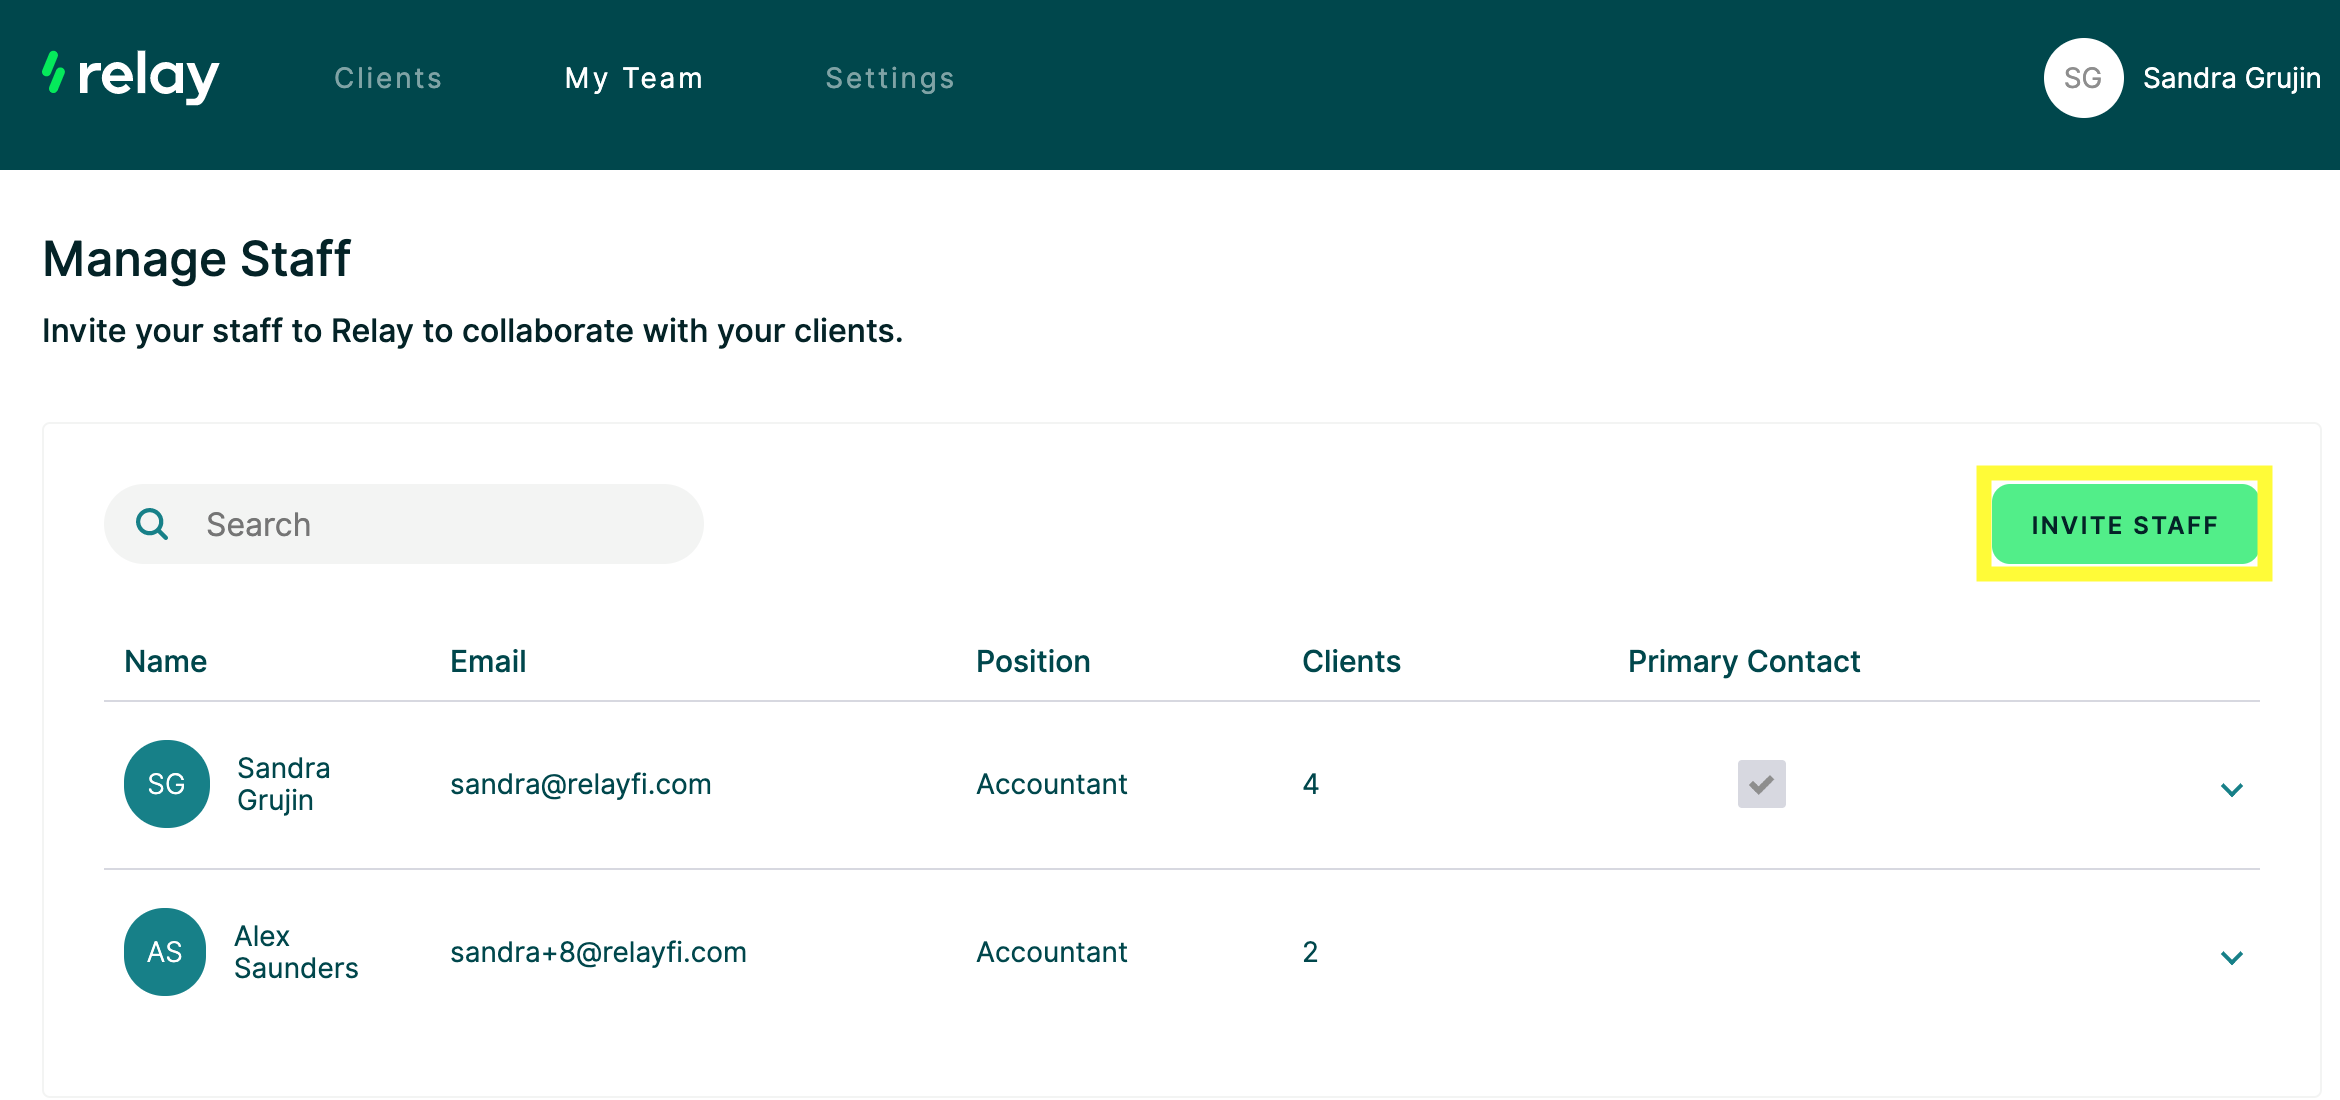Click Alex Saunders' Accountant position cell
Viewport: 2340px width, 1100px height.
(x=1052, y=952)
